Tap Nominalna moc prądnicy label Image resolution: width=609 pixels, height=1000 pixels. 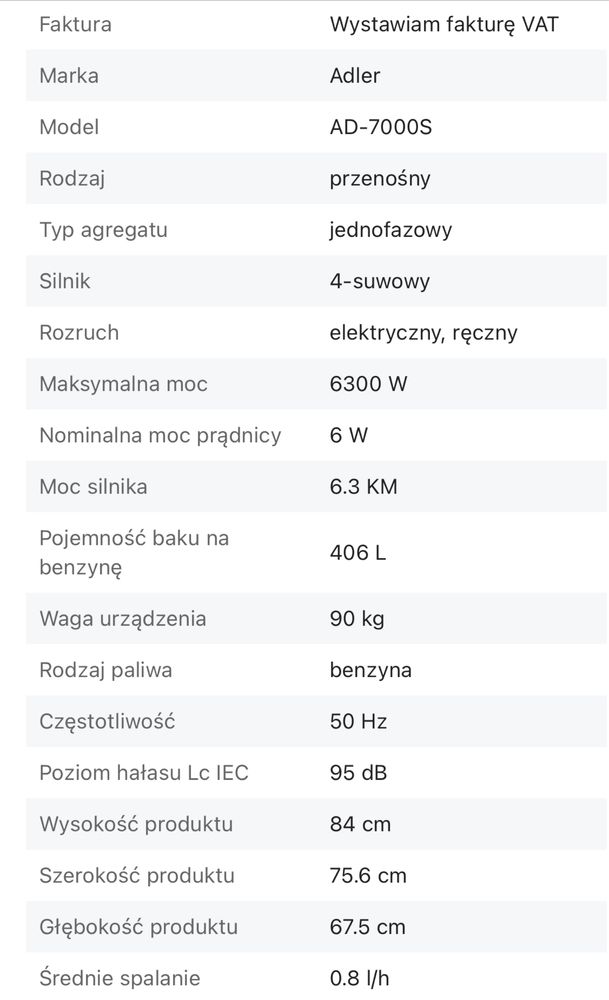click(160, 436)
